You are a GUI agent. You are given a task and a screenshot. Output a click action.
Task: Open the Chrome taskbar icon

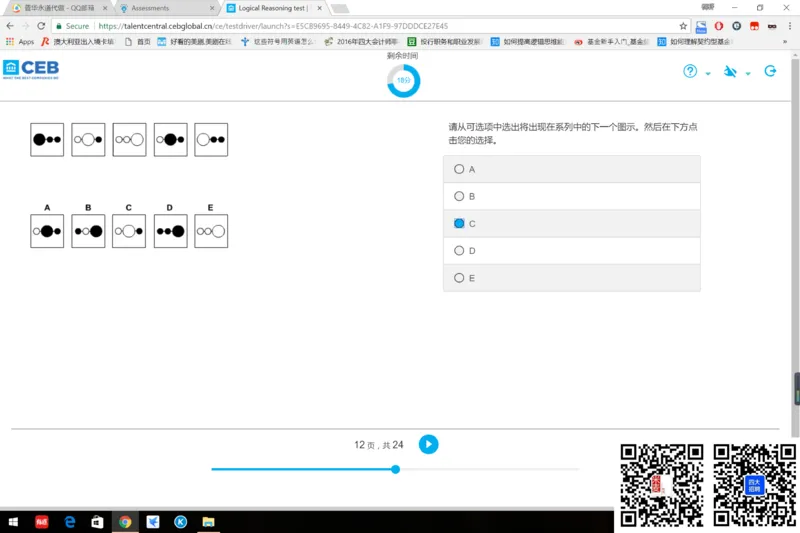(125, 522)
